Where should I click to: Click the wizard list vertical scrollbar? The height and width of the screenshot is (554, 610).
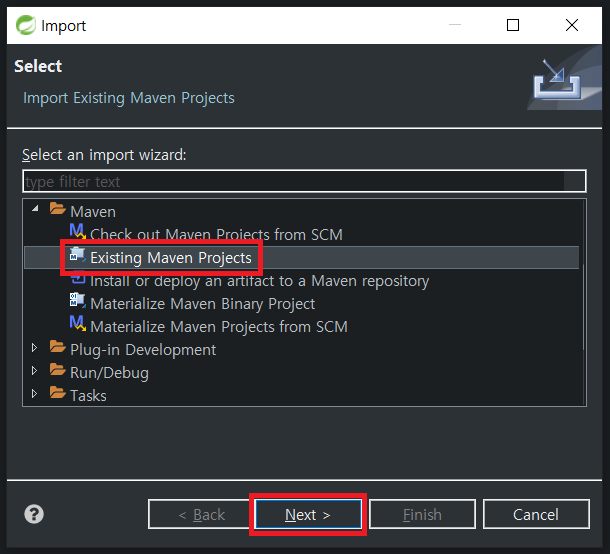pos(583,307)
